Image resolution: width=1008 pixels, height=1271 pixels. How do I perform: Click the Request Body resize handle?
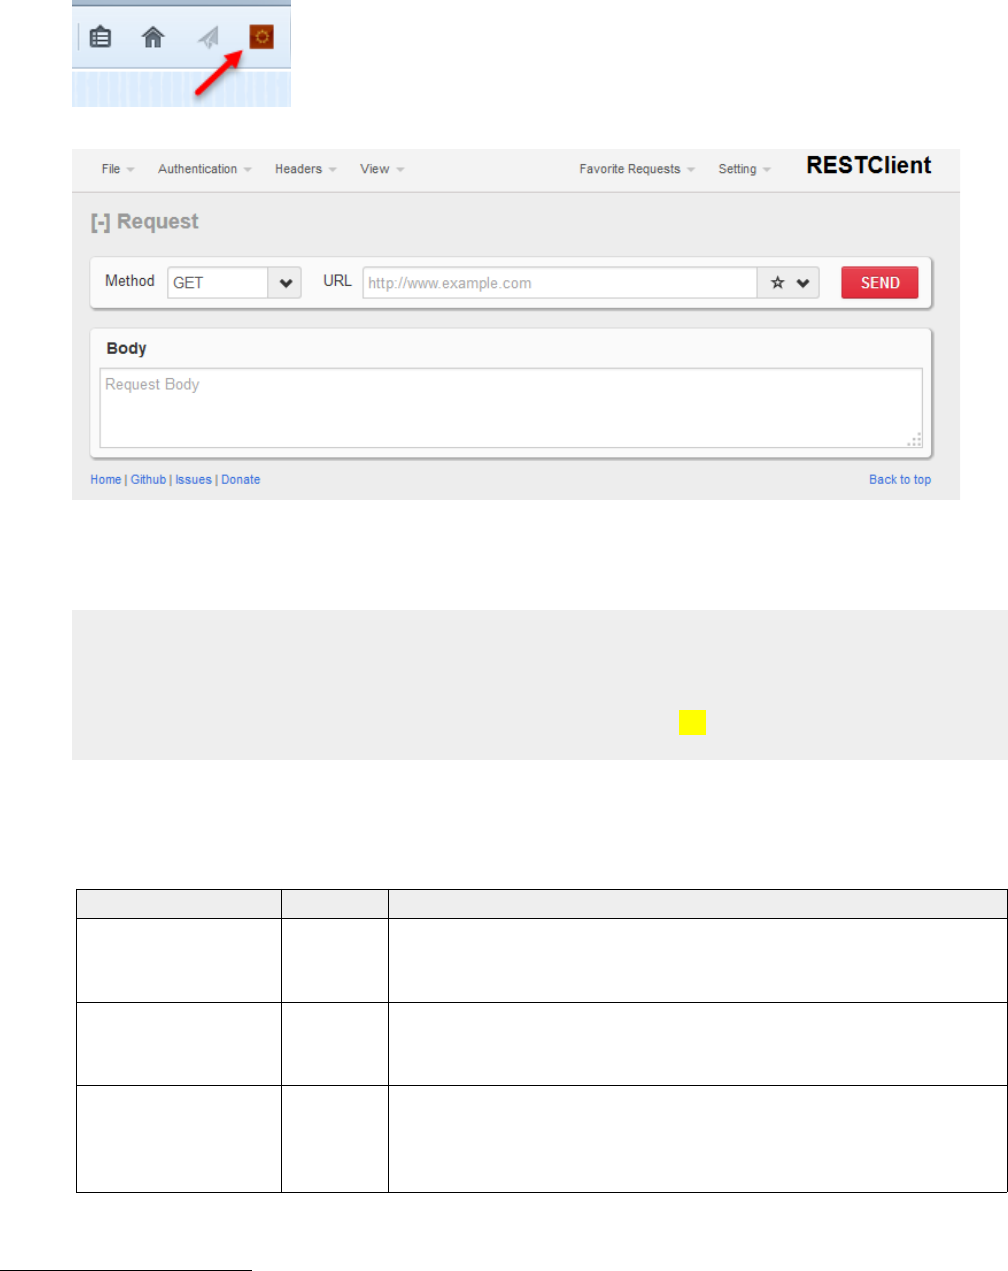[914, 439]
